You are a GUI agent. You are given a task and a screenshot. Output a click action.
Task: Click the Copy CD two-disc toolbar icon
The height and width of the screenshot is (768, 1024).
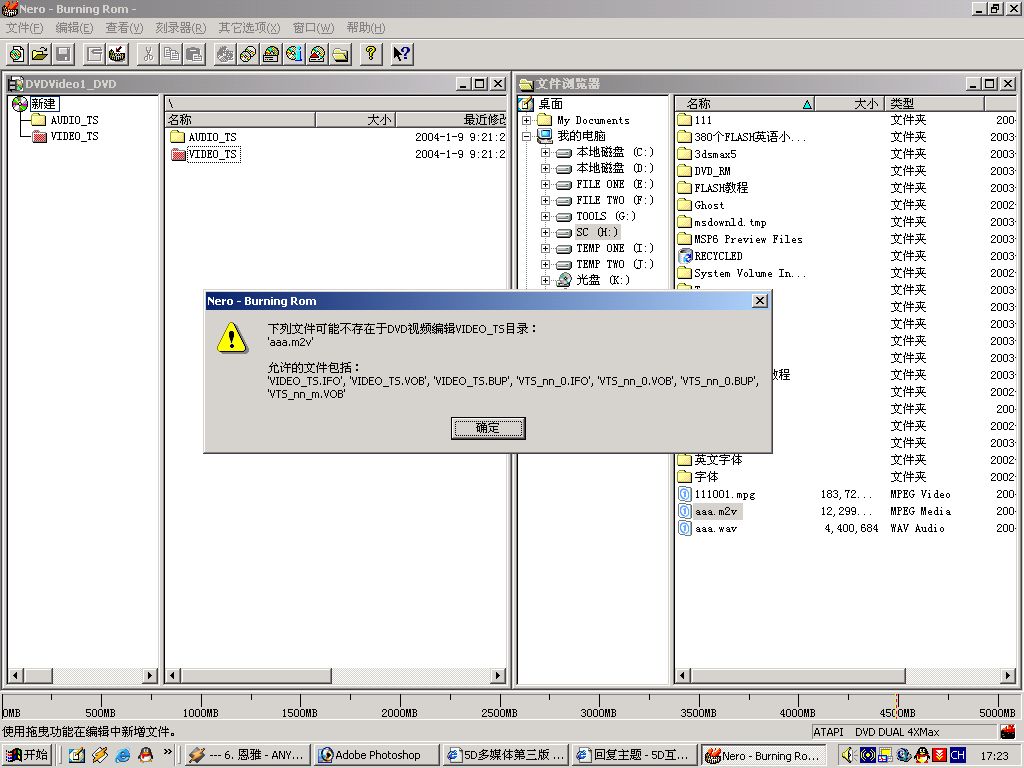pos(248,54)
